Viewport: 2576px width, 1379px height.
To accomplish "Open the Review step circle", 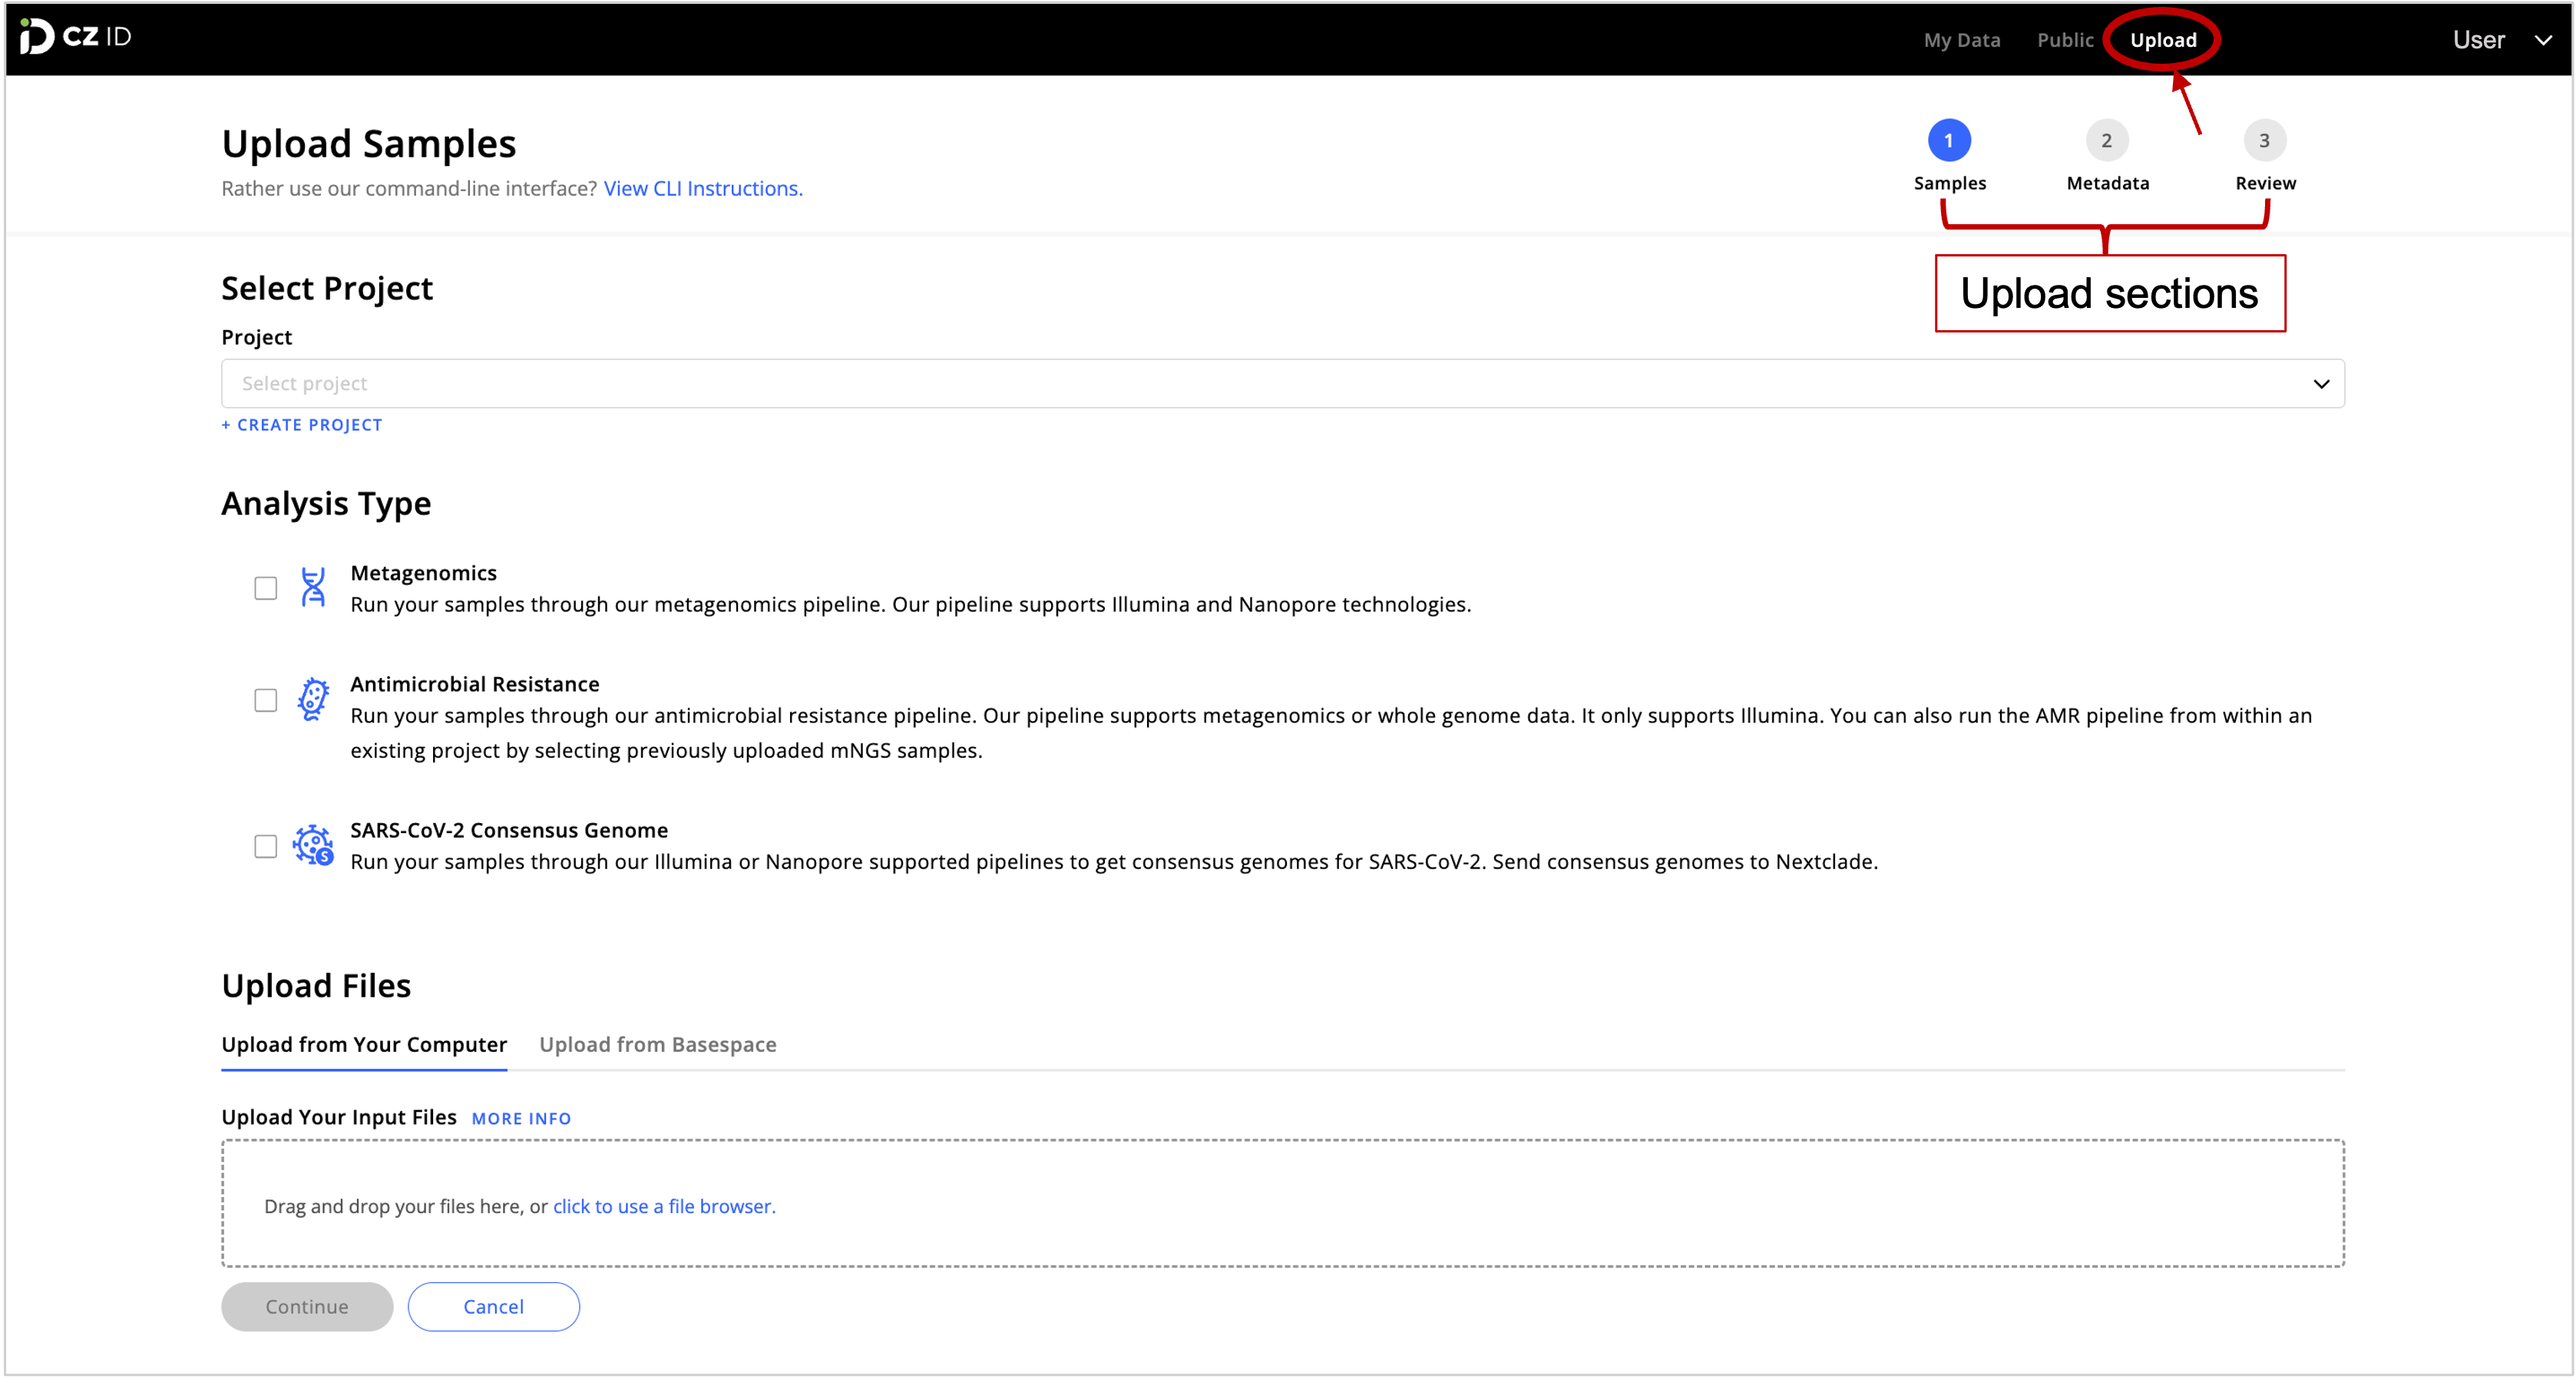I will 2265,141.
